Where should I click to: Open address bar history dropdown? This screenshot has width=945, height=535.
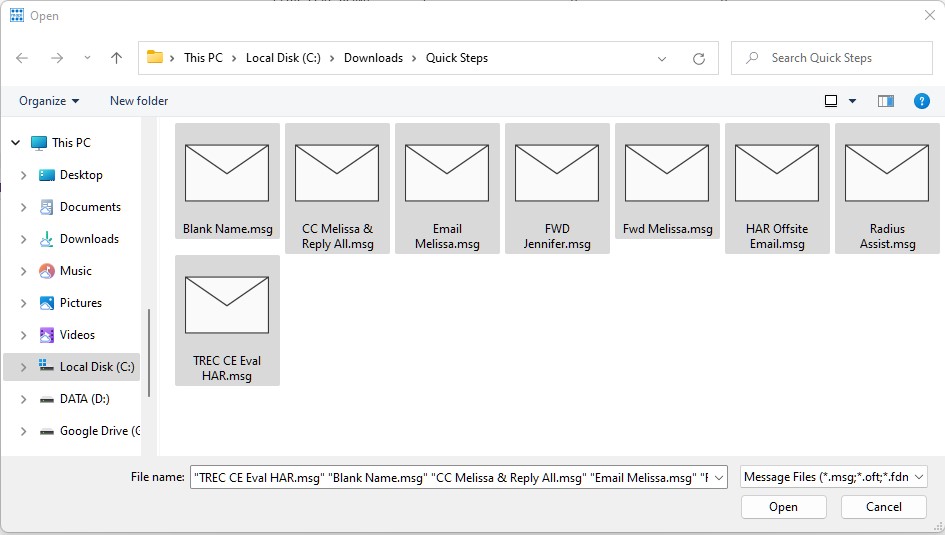[662, 58]
